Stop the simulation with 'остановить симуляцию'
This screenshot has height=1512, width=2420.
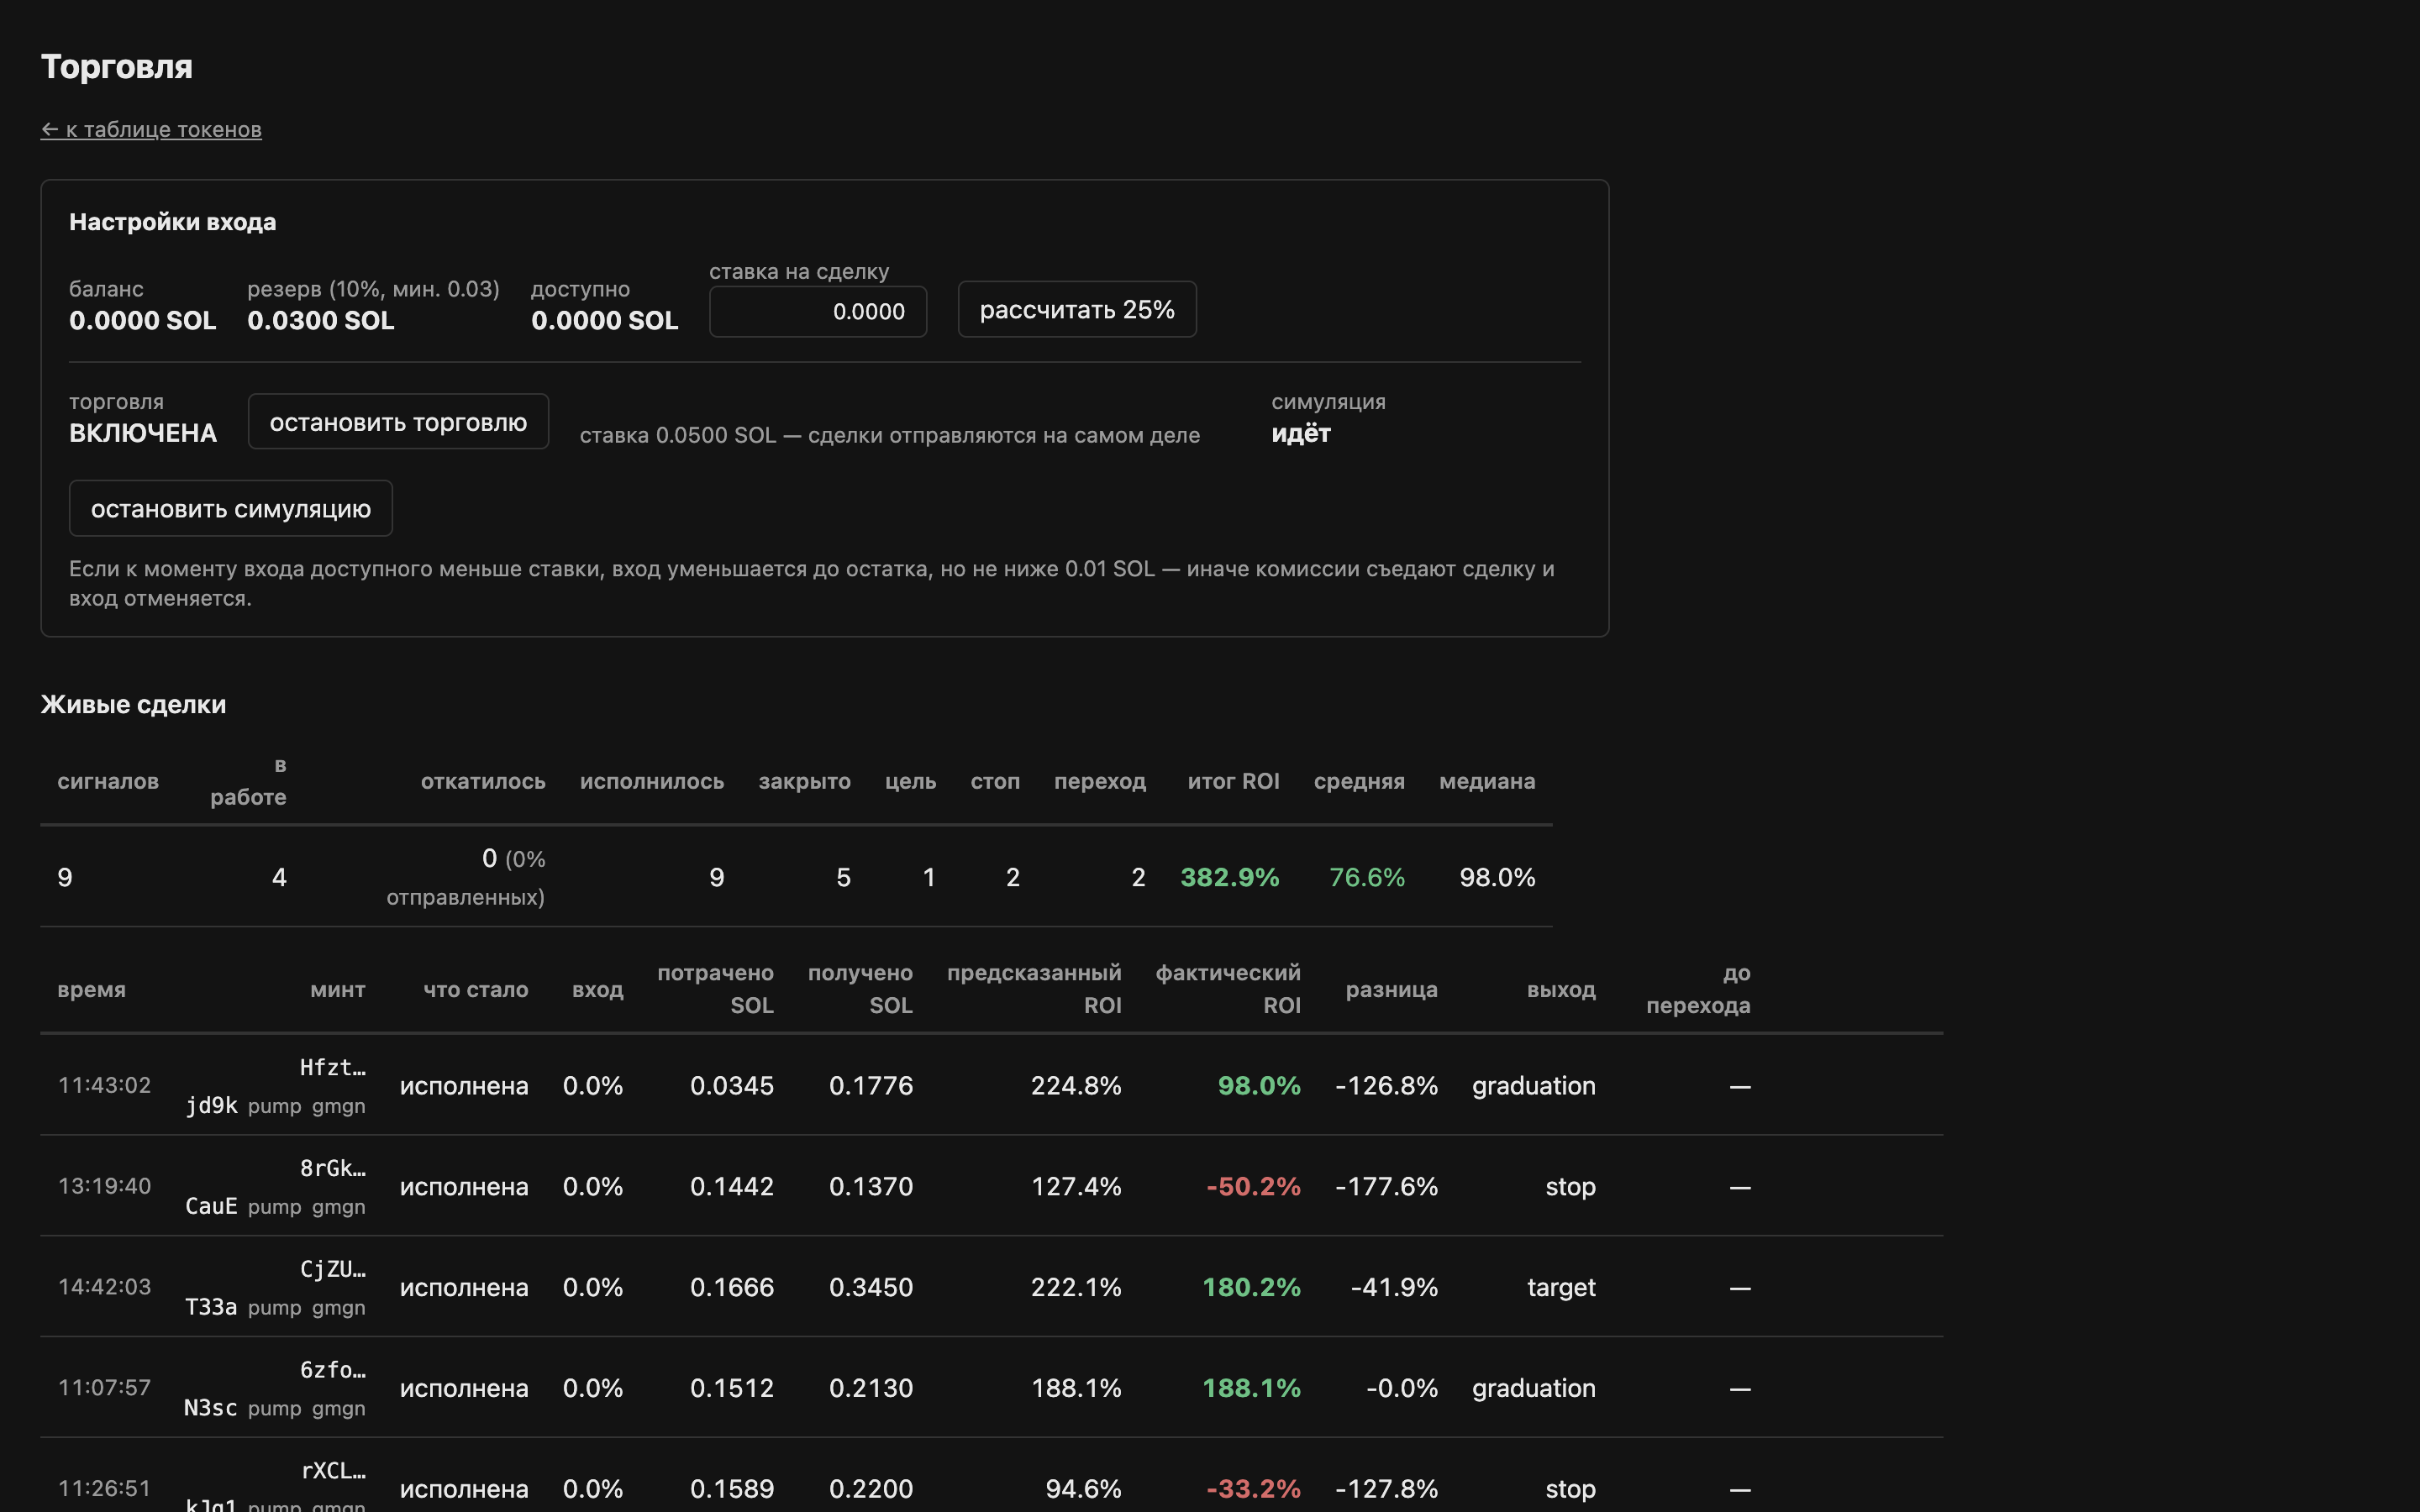[231, 508]
